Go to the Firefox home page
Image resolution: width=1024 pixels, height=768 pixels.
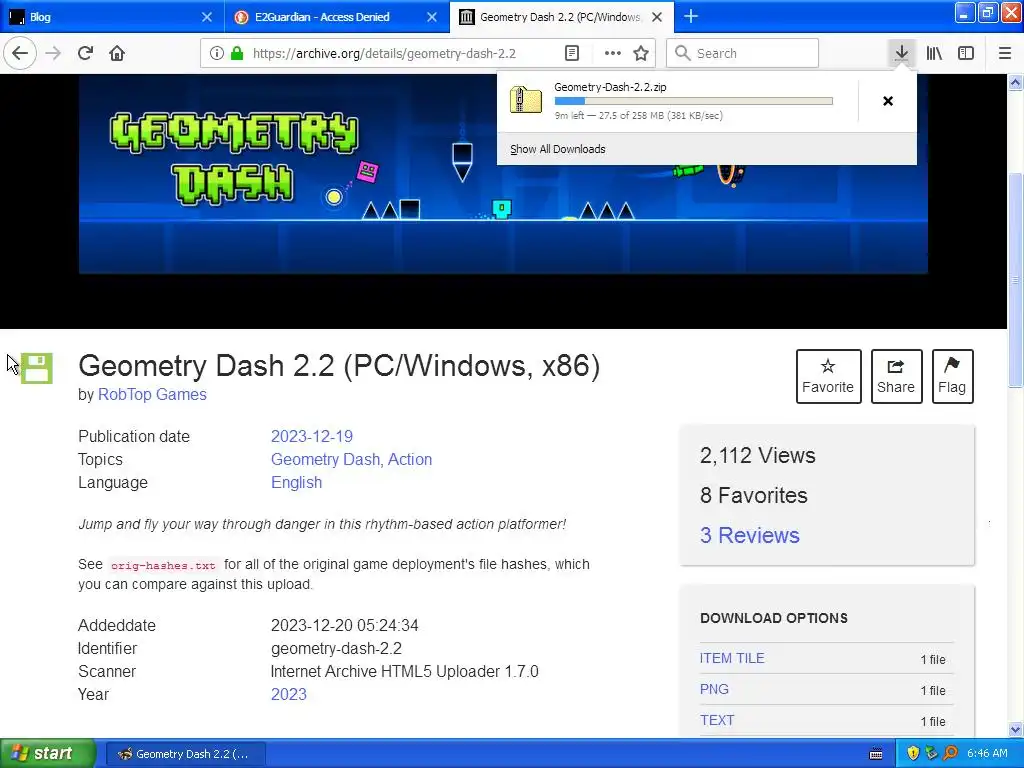coord(117,53)
